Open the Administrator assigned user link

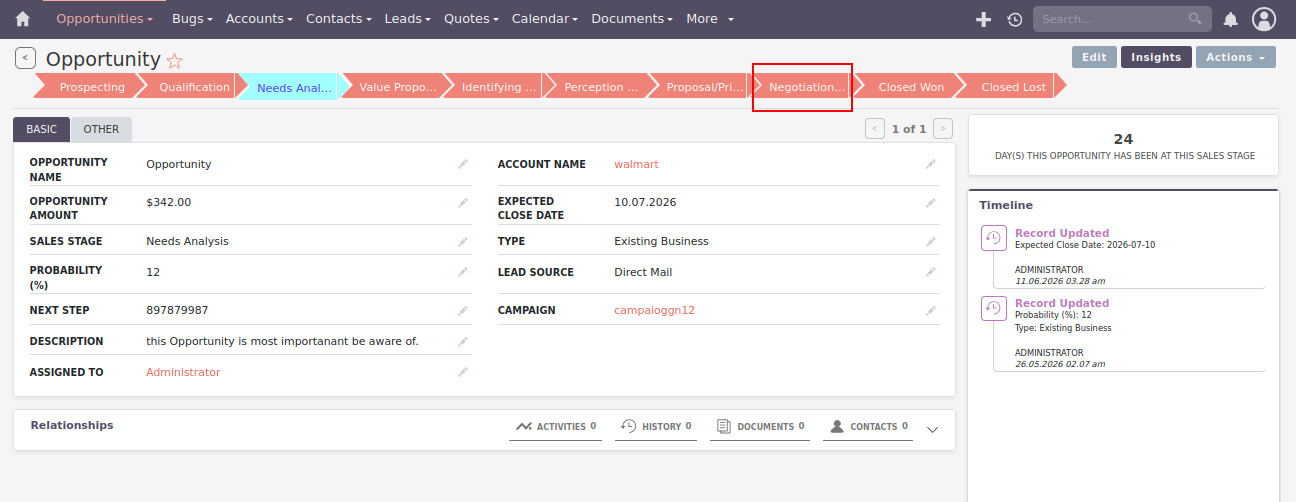click(183, 372)
